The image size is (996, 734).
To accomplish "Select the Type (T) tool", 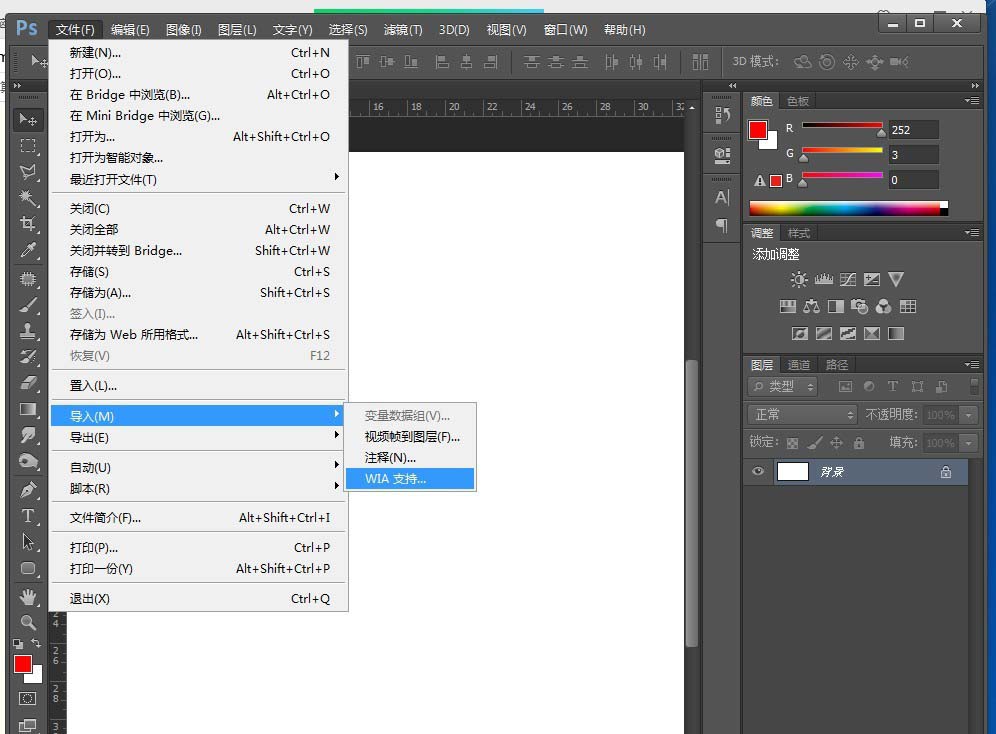I will [28, 516].
